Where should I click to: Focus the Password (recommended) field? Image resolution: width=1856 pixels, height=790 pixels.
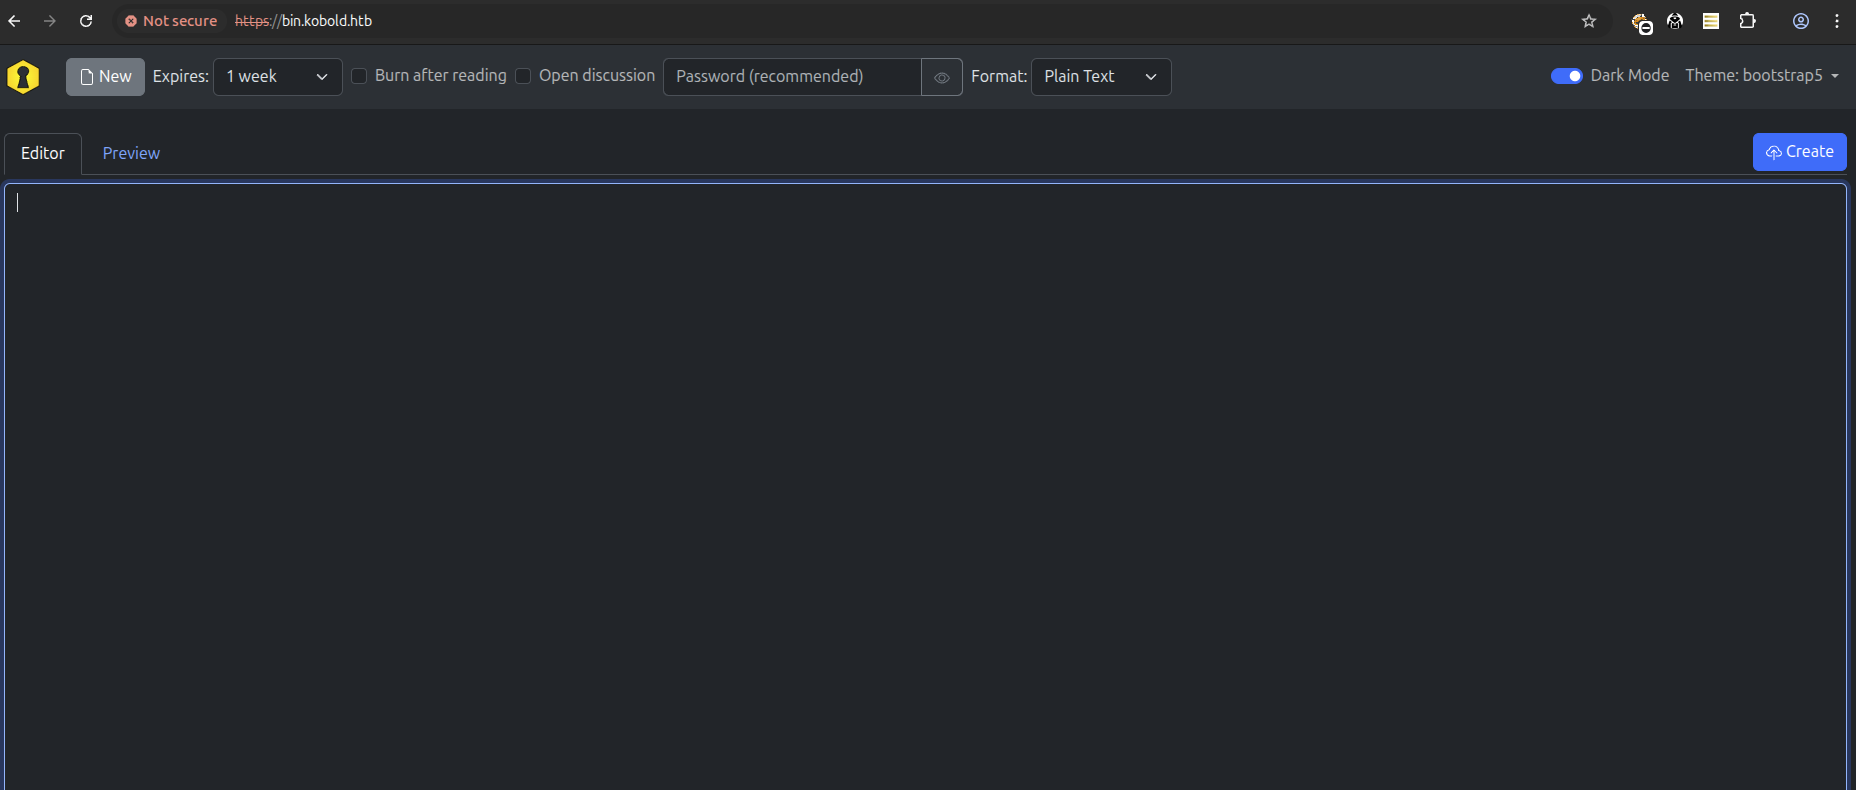792,77
